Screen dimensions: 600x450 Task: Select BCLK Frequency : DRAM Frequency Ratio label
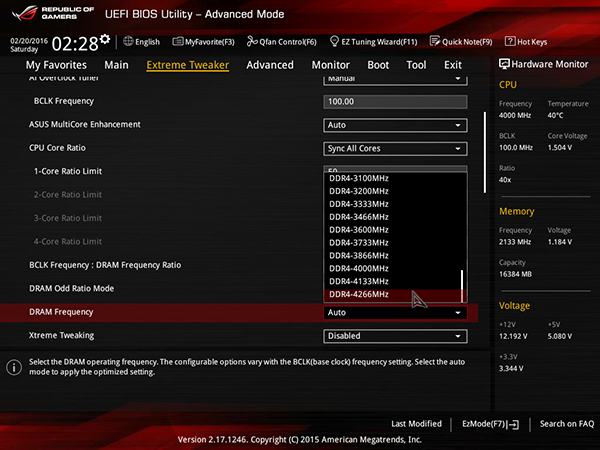(x=105, y=265)
